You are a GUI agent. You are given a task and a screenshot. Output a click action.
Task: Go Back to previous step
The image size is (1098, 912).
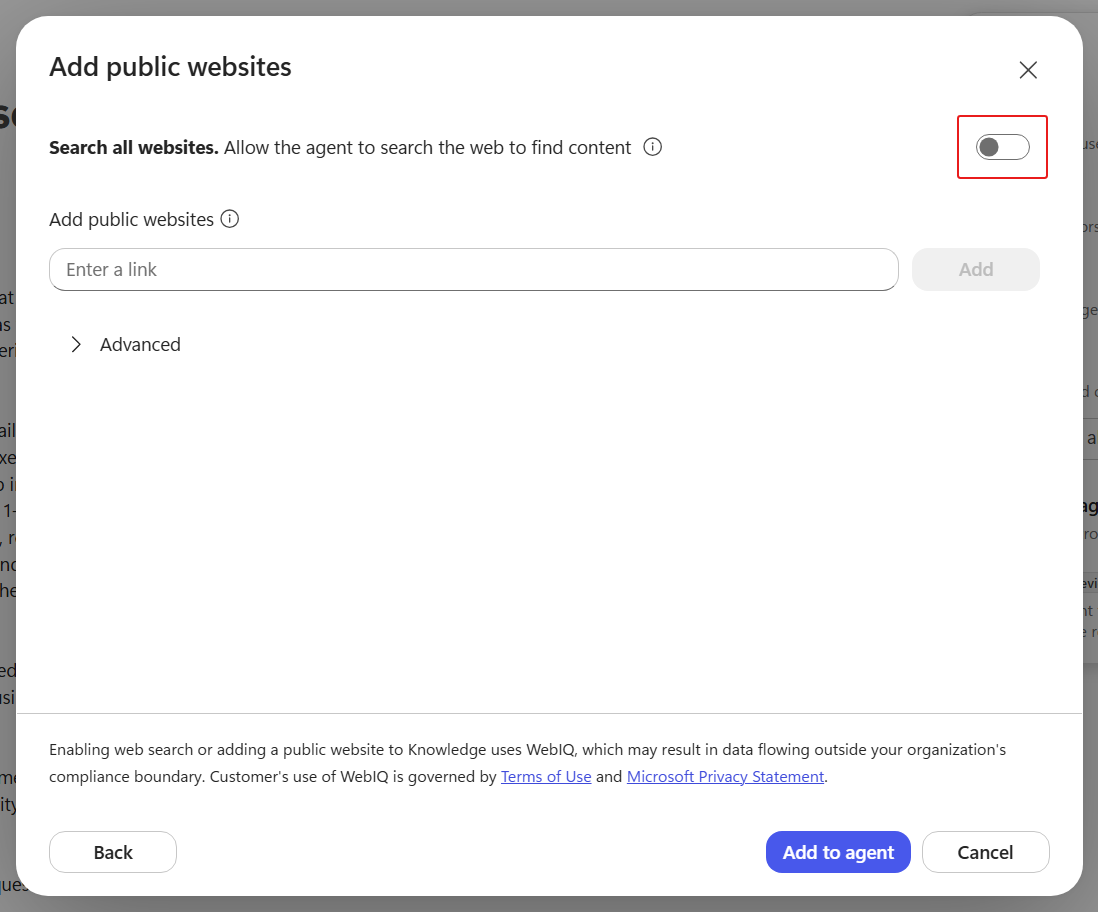(113, 852)
